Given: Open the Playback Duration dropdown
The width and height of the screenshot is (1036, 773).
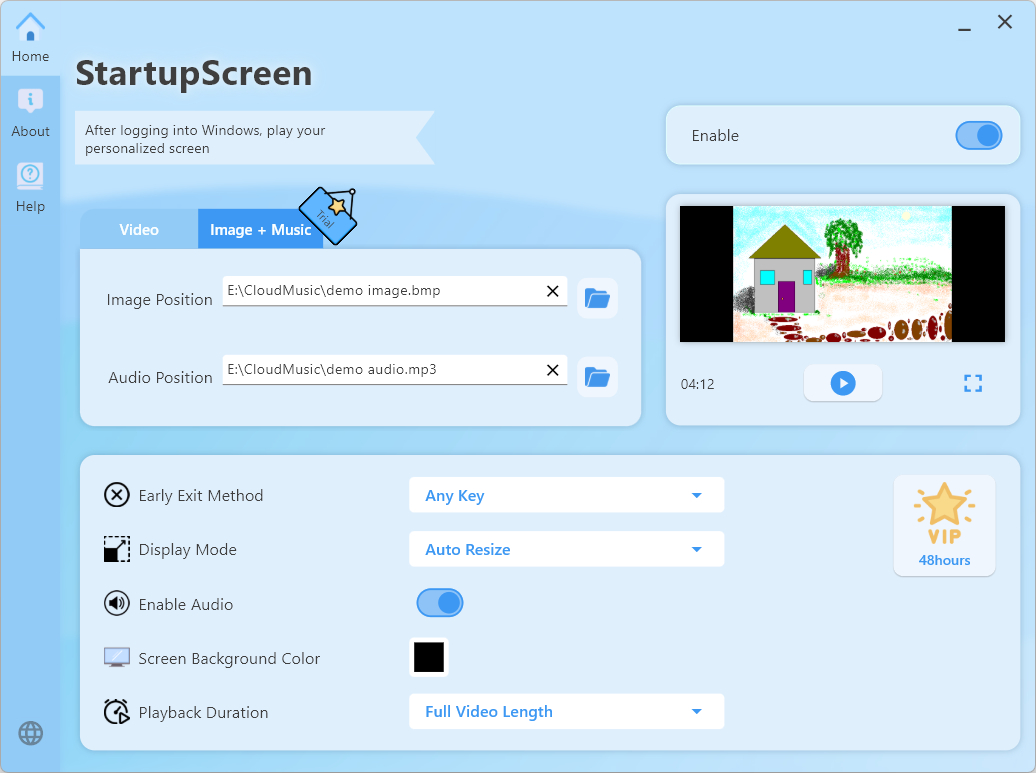Looking at the screenshot, I should 566,712.
